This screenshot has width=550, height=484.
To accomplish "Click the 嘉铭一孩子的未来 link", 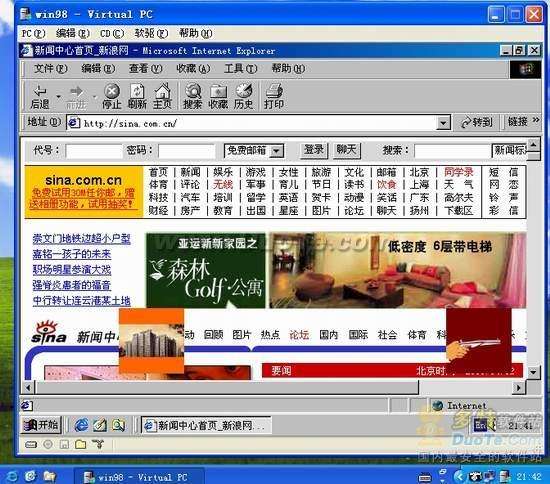I will 72,254.
